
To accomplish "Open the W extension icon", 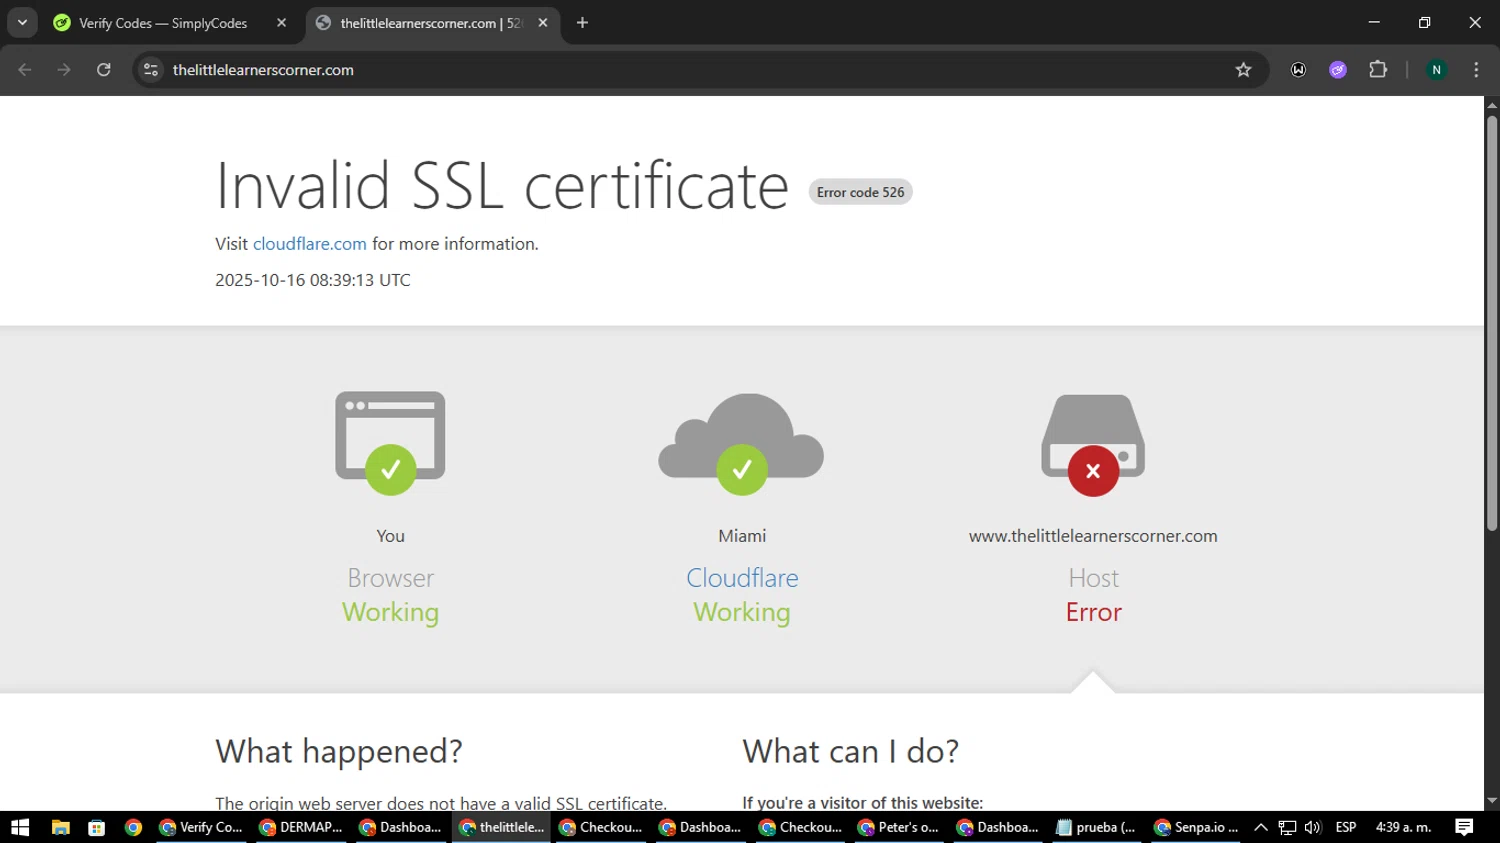I will coord(1298,70).
